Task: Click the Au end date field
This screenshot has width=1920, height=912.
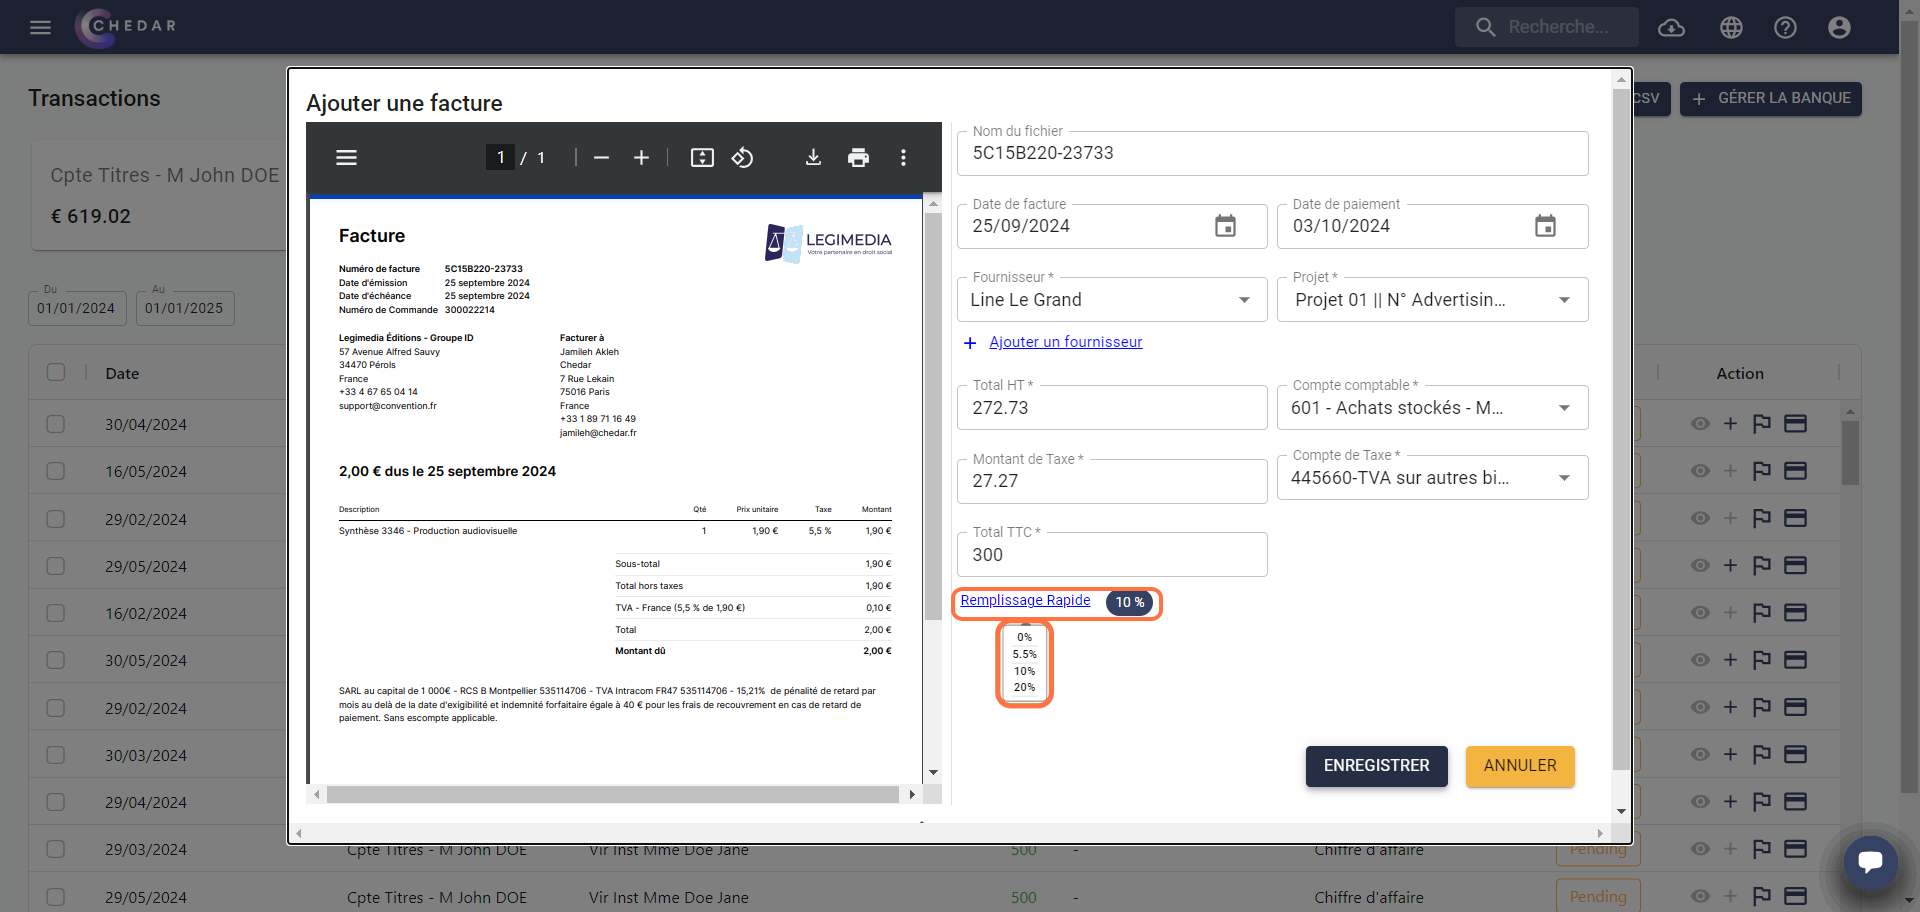Action: coord(184,308)
